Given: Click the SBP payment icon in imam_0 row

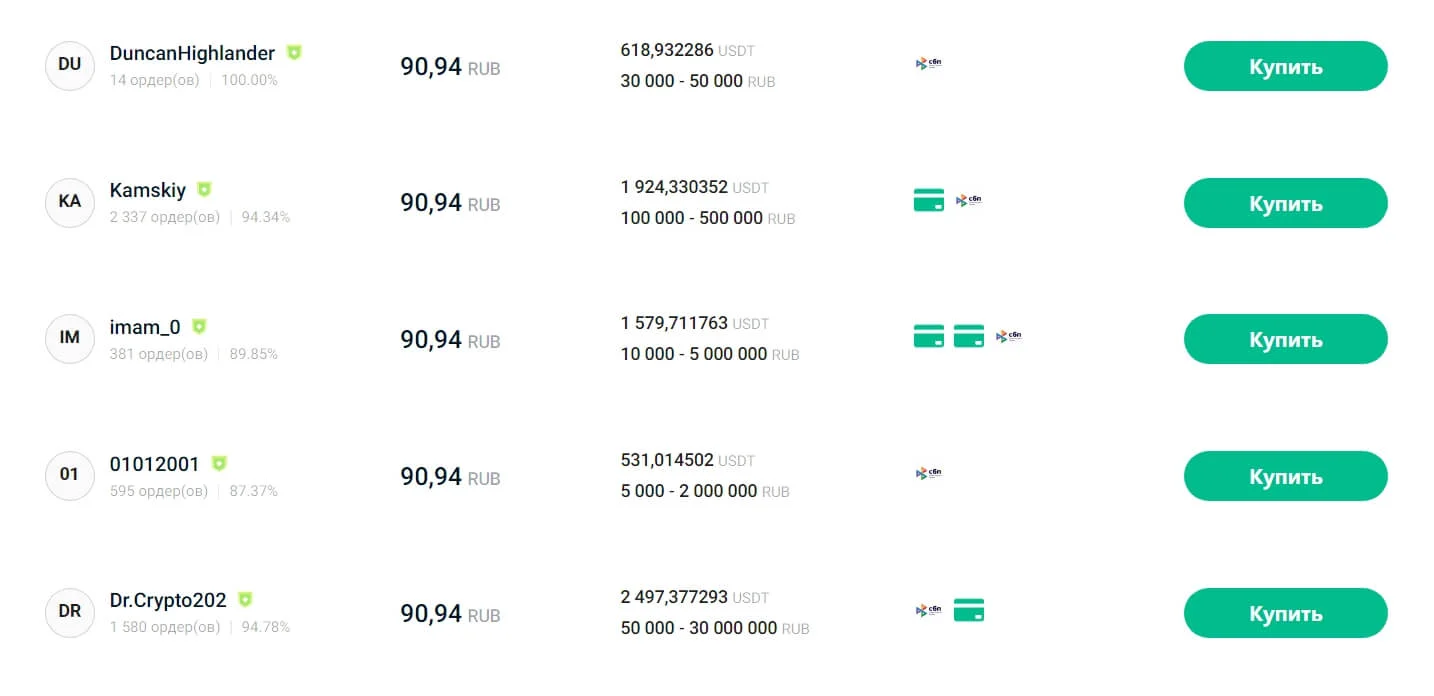Looking at the screenshot, I should (x=1009, y=337).
